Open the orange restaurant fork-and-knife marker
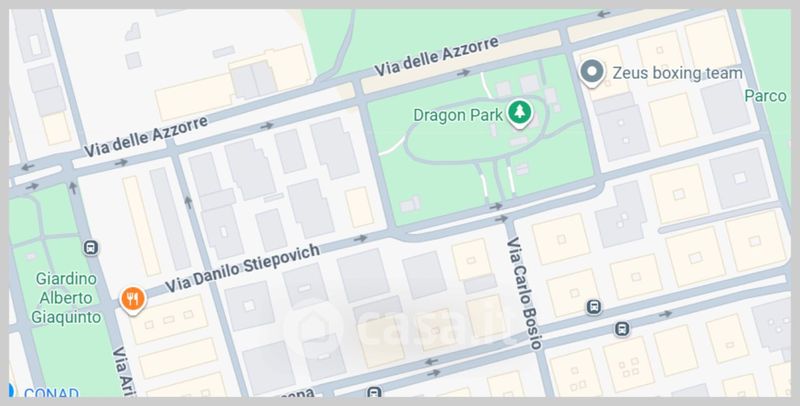This screenshot has width=800, height=406. 133,299
